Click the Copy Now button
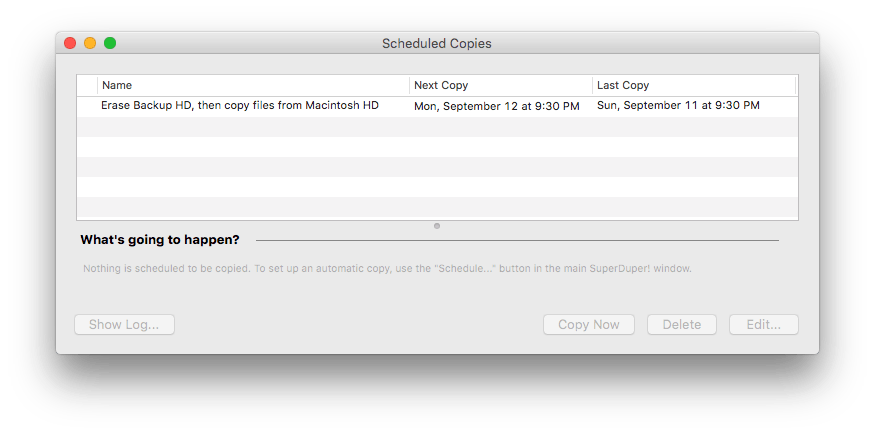The image size is (875, 434). point(589,325)
